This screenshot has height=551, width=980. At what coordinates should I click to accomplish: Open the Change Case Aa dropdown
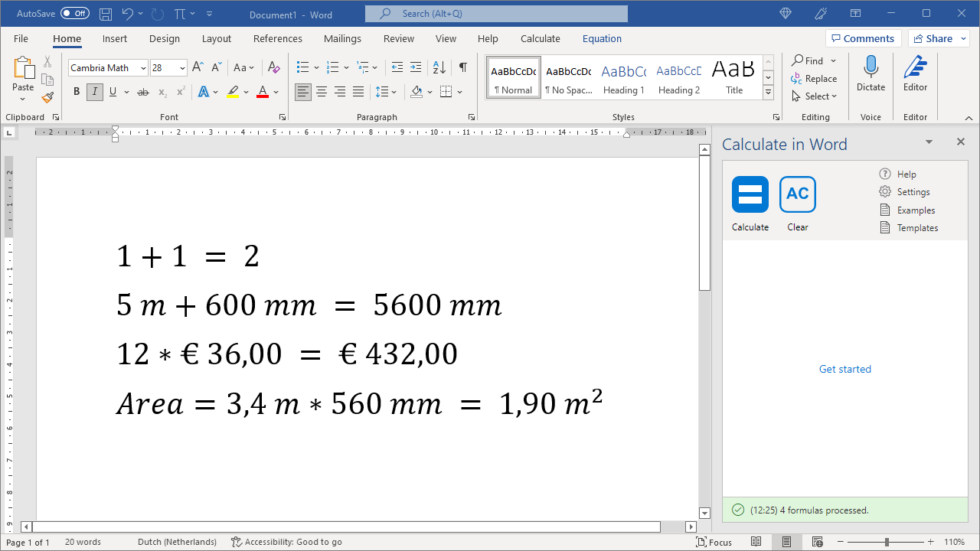[243, 67]
